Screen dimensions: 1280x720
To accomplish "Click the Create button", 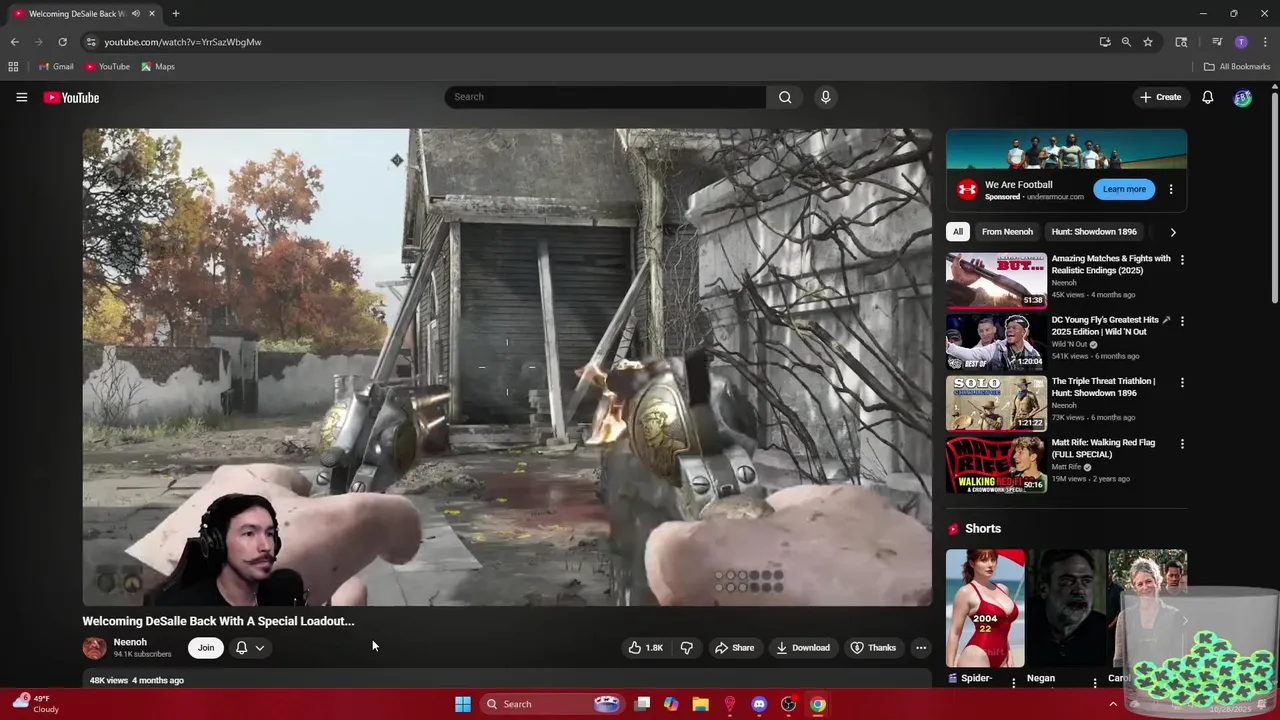I will click(x=1161, y=97).
